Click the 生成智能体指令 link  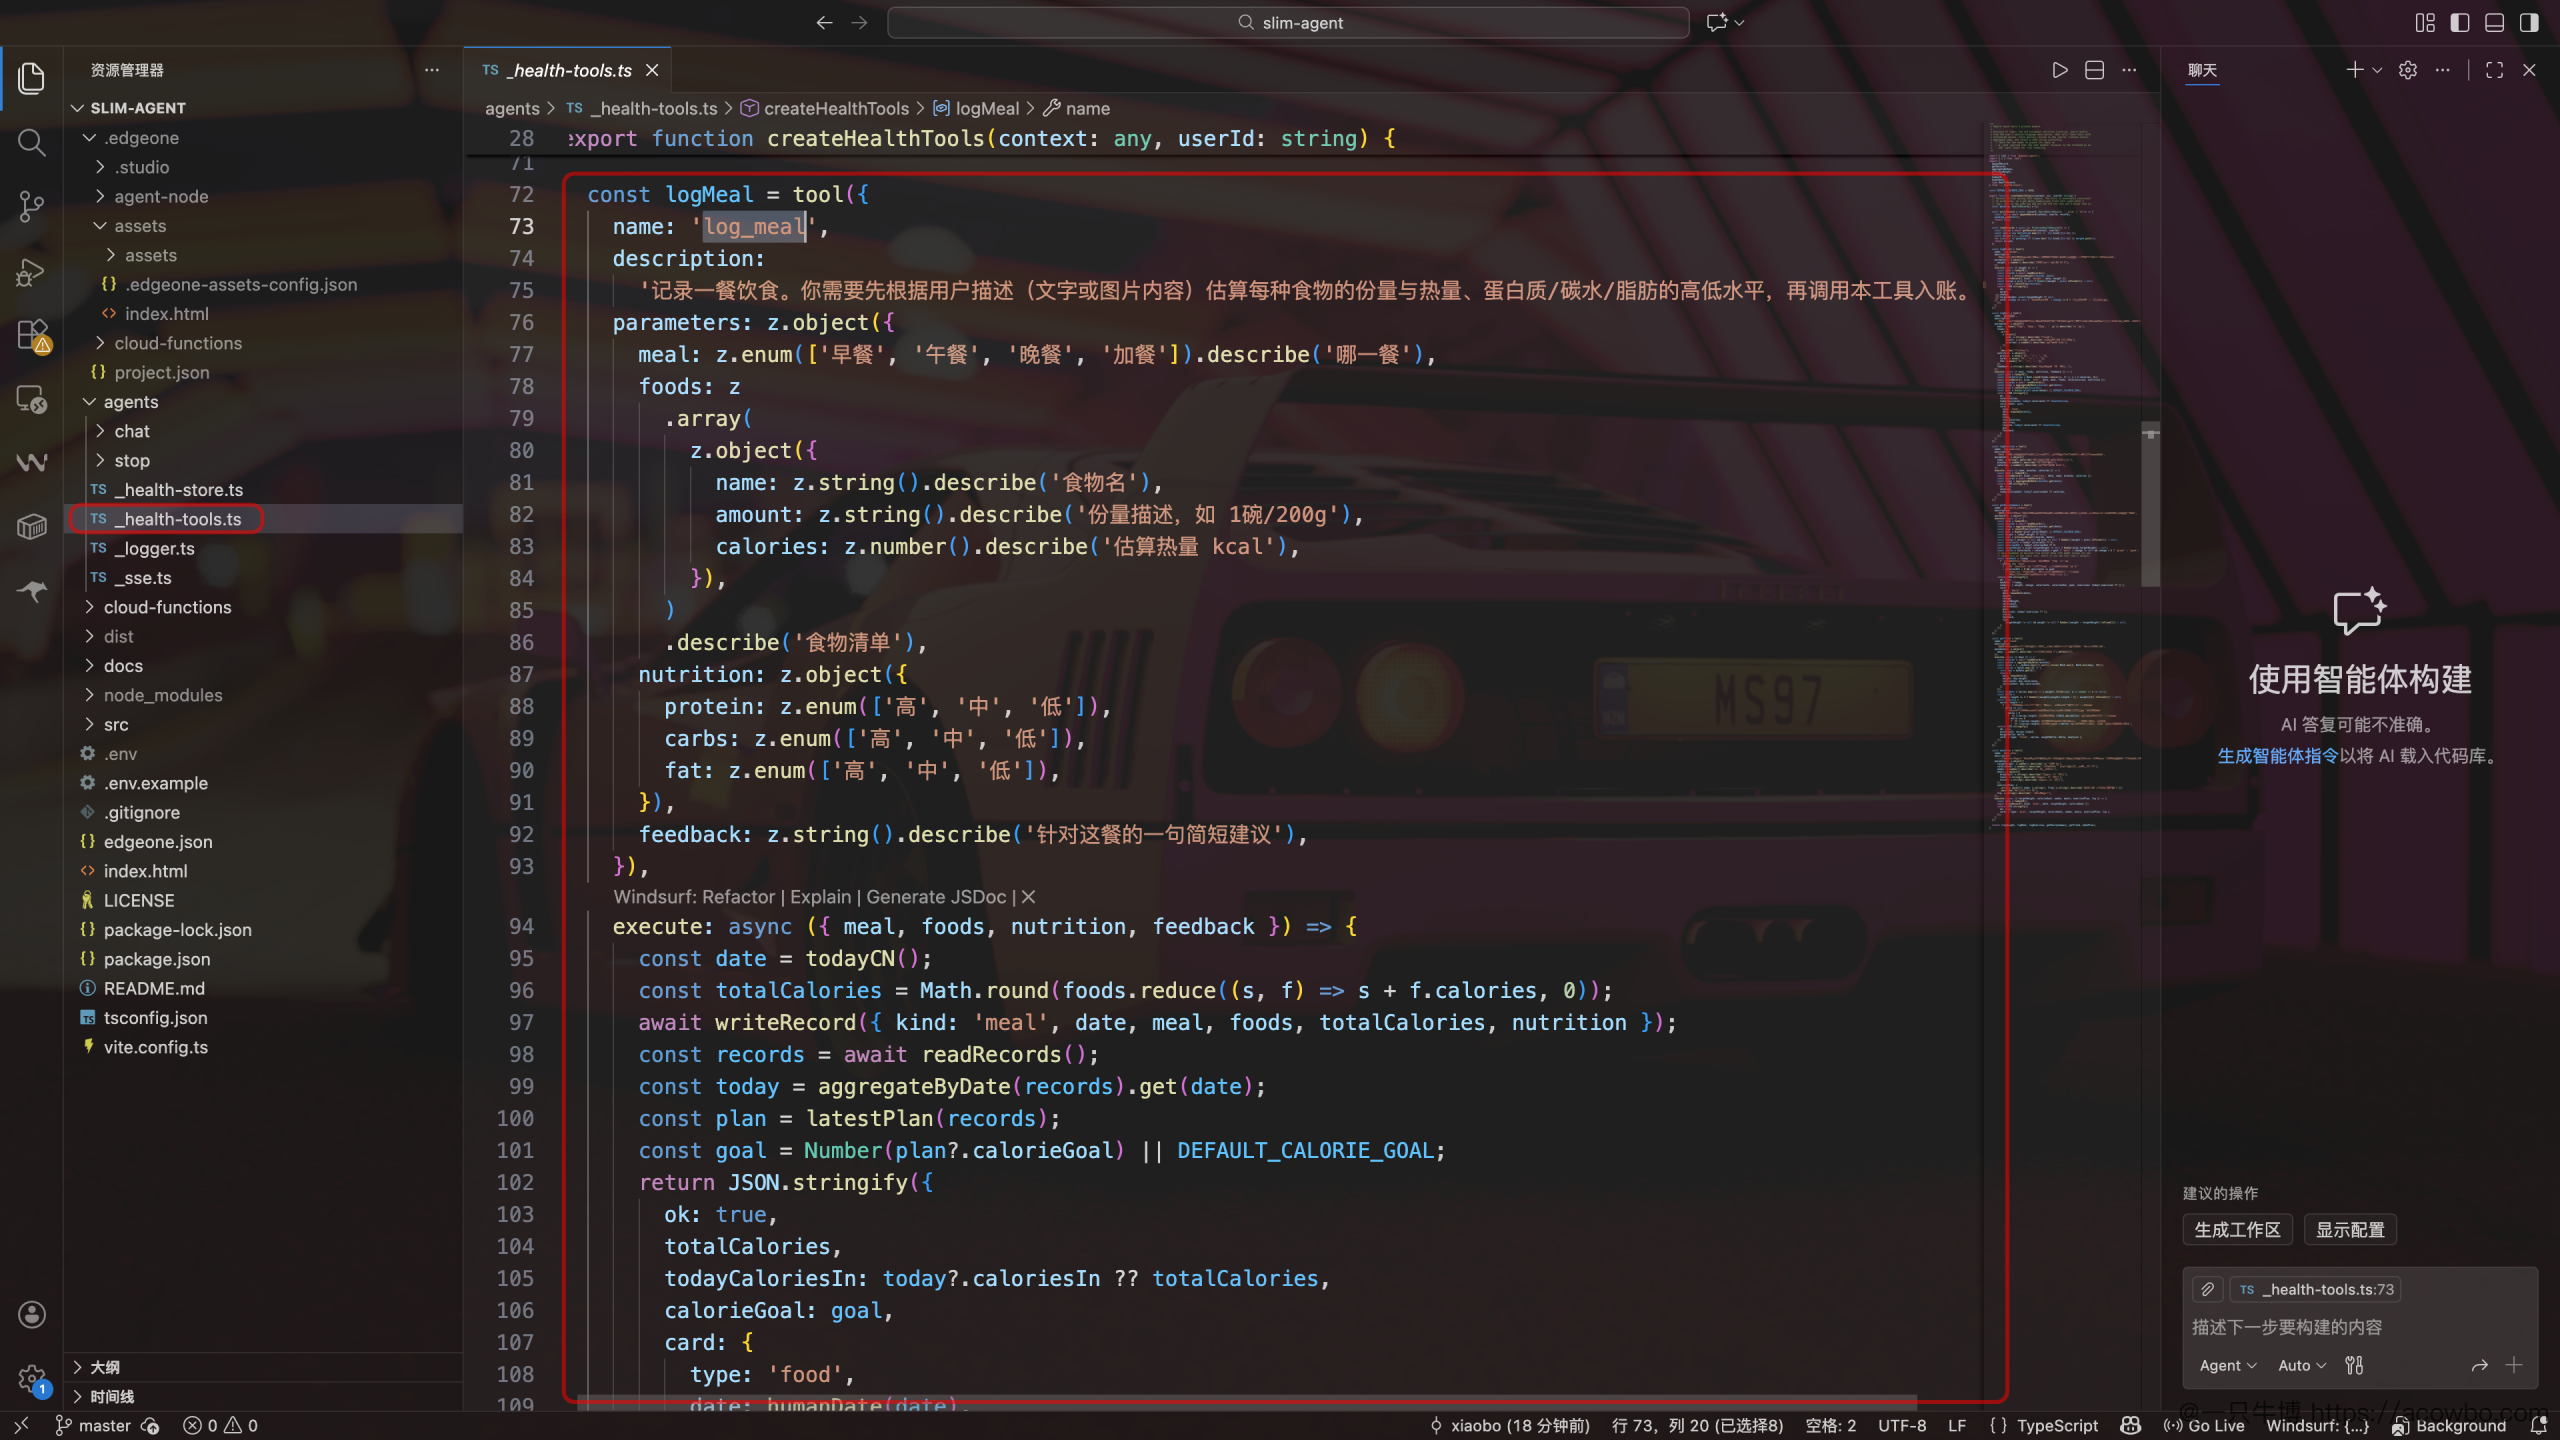click(2278, 756)
